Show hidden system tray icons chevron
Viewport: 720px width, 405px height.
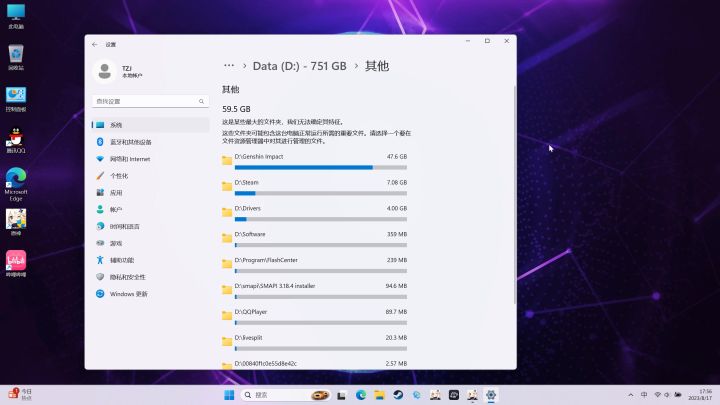point(631,395)
